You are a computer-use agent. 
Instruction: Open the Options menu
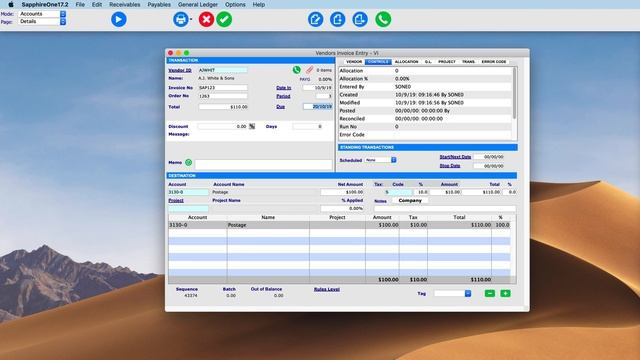point(235,4)
